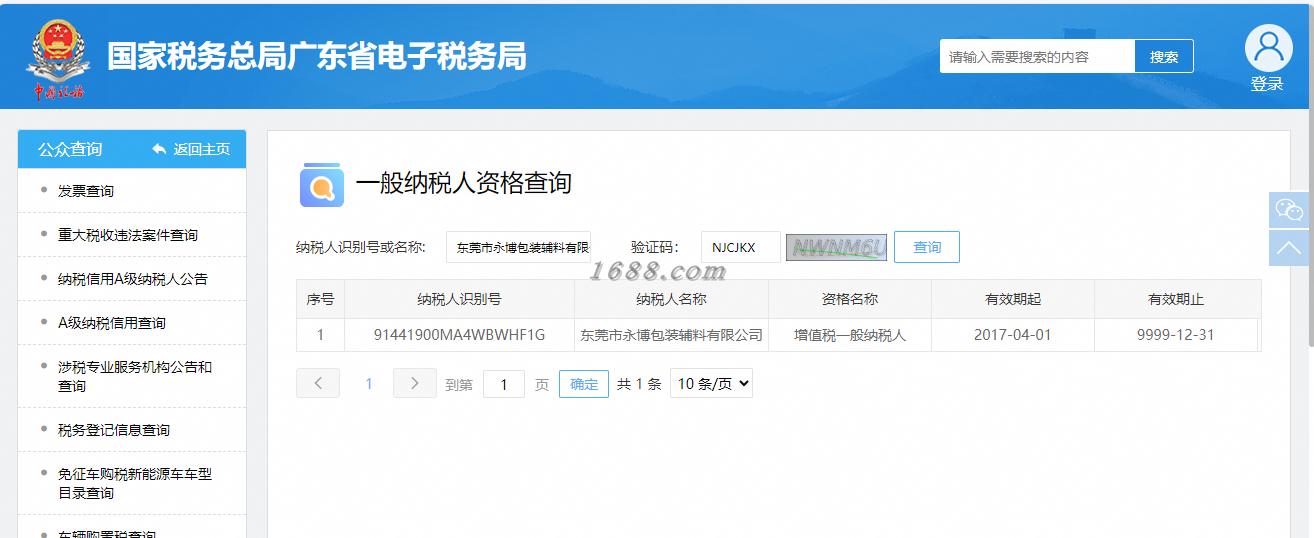Click the scroll-to-top arrow icon
This screenshot has width=1314, height=538.
click(x=1289, y=247)
